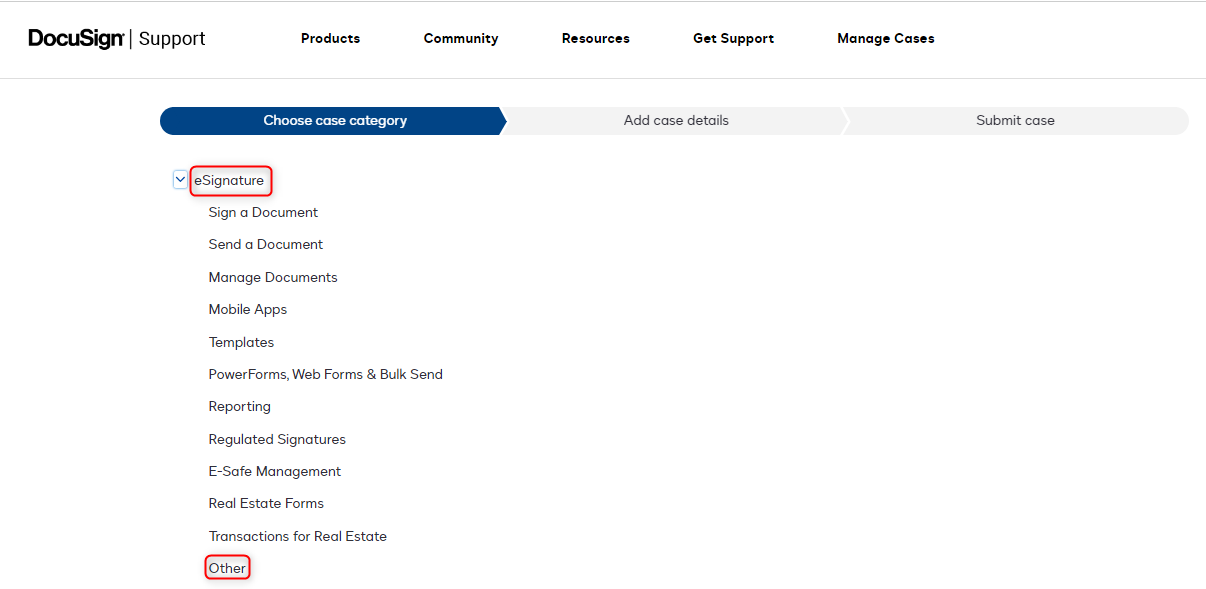Image resolution: width=1206 pixels, height=589 pixels.
Task: Collapse the eSignature category chevron
Action: [x=180, y=180]
